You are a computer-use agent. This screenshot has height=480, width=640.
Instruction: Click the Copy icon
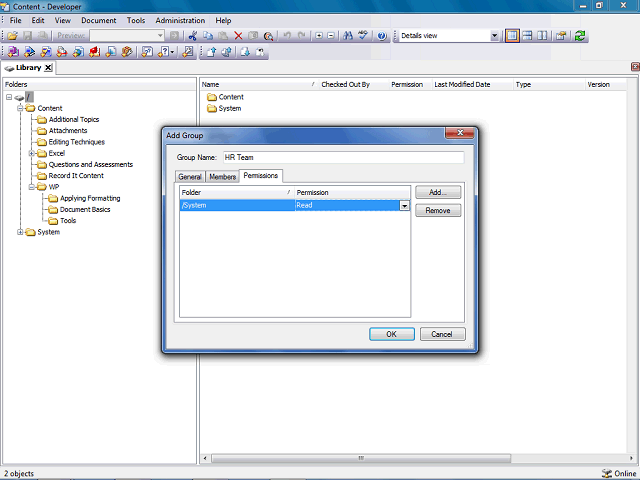click(208, 36)
